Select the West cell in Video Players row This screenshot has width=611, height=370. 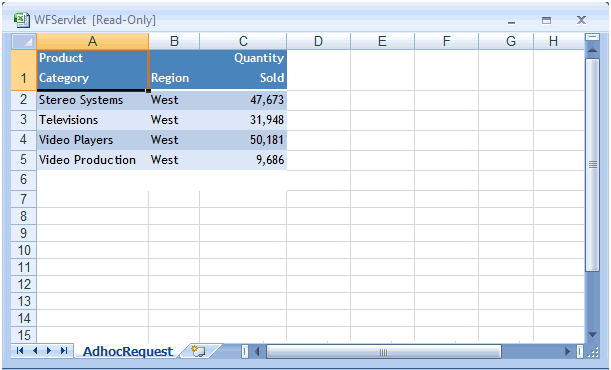coord(174,140)
